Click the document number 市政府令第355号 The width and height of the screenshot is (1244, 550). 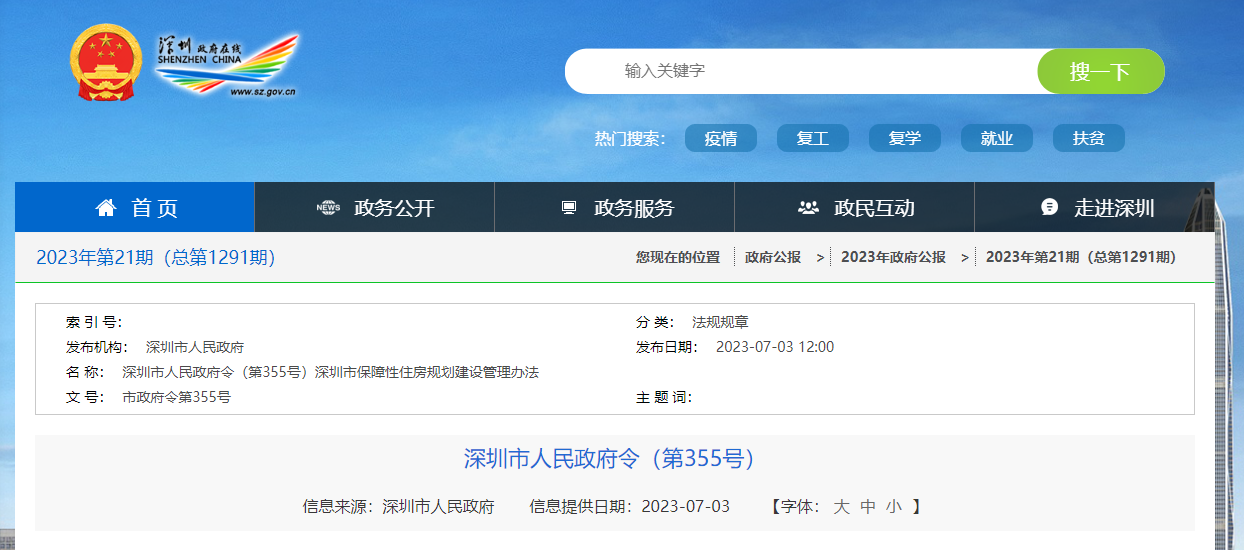tap(176, 397)
